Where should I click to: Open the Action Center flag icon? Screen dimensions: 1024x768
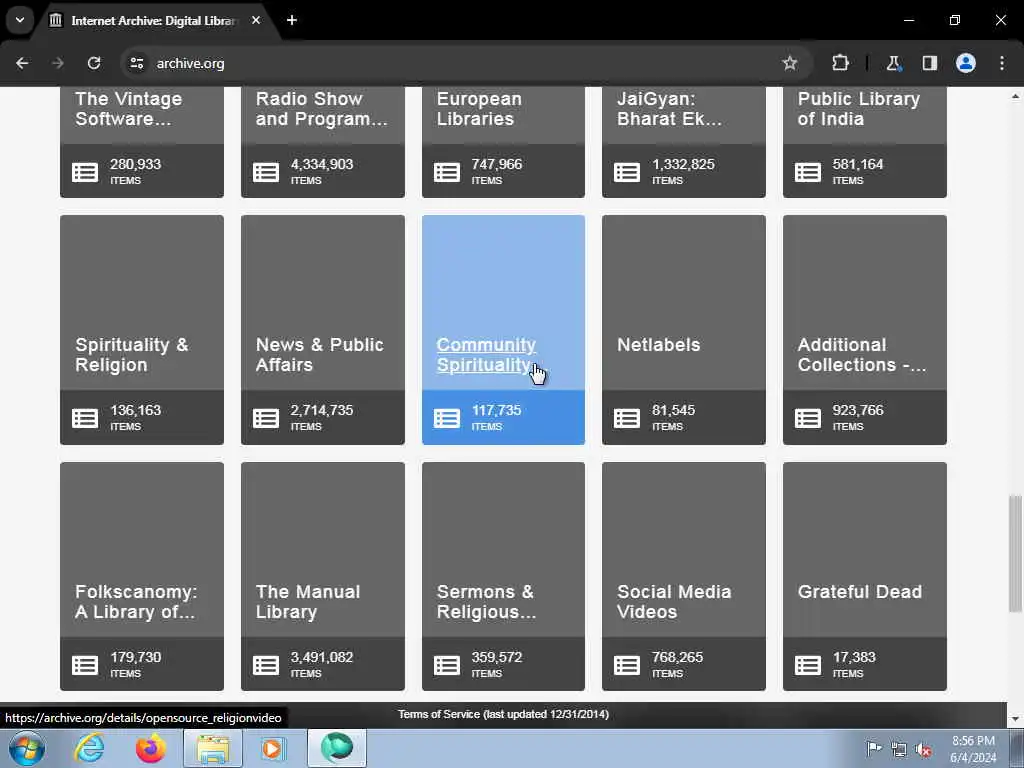point(874,749)
